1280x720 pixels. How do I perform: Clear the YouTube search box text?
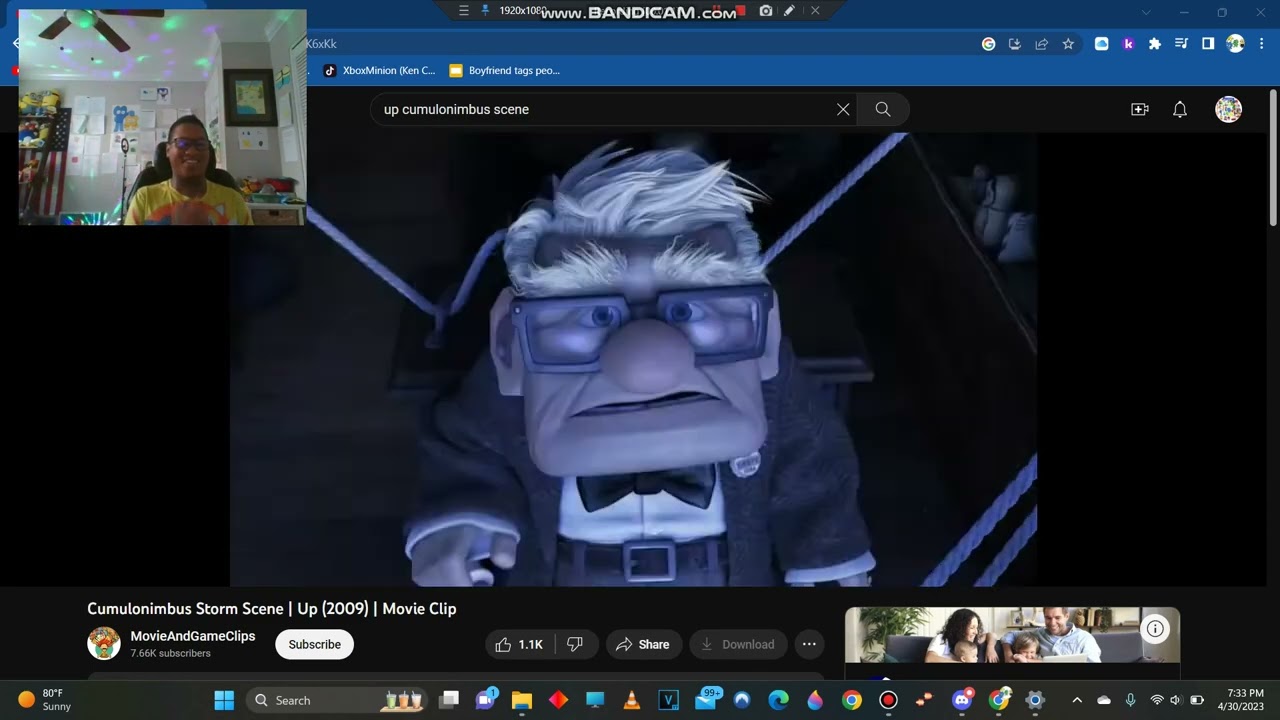[x=843, y=109]
